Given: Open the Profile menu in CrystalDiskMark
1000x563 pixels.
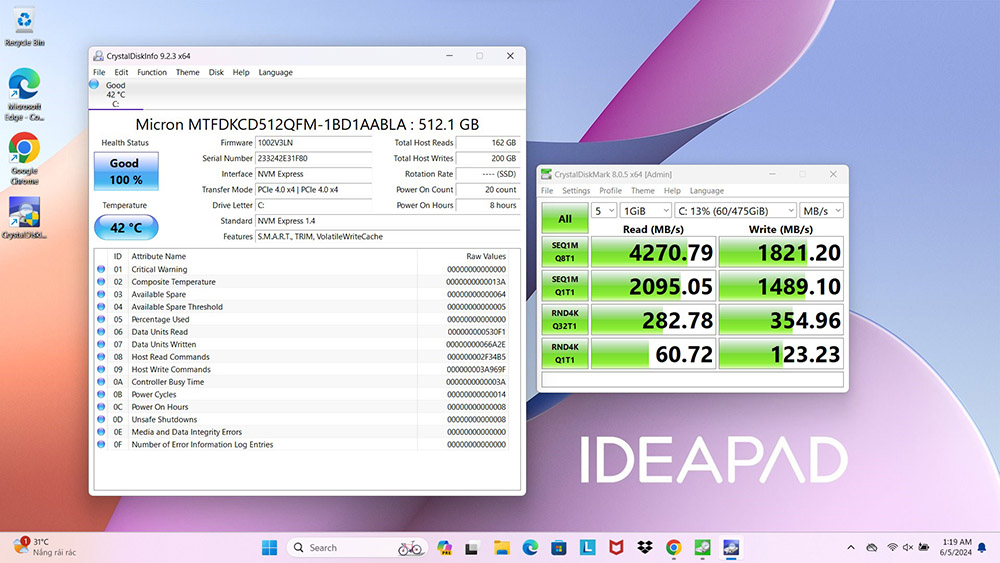Looking at the screenshot, I should click(x=610, y=191).
